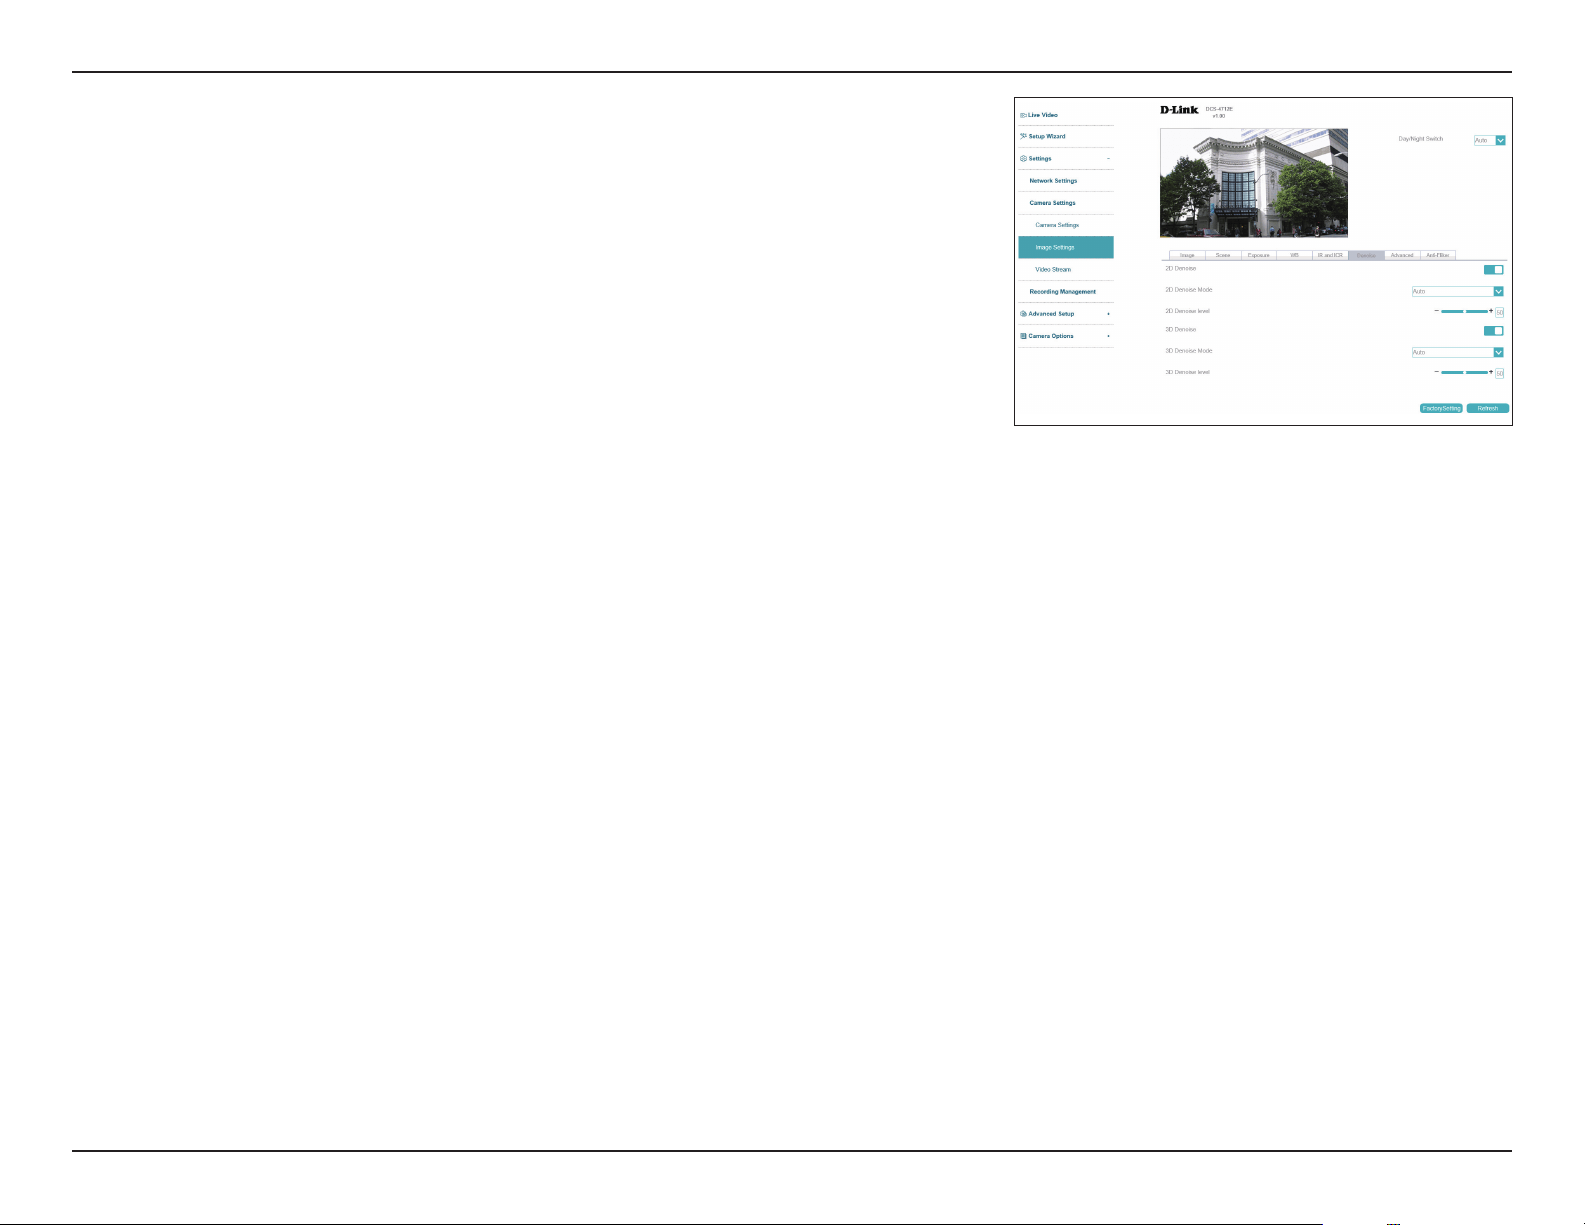This screenshot has height=1225, width=1585.
Task: Click the camera preview image
Action: point(1254,182)
